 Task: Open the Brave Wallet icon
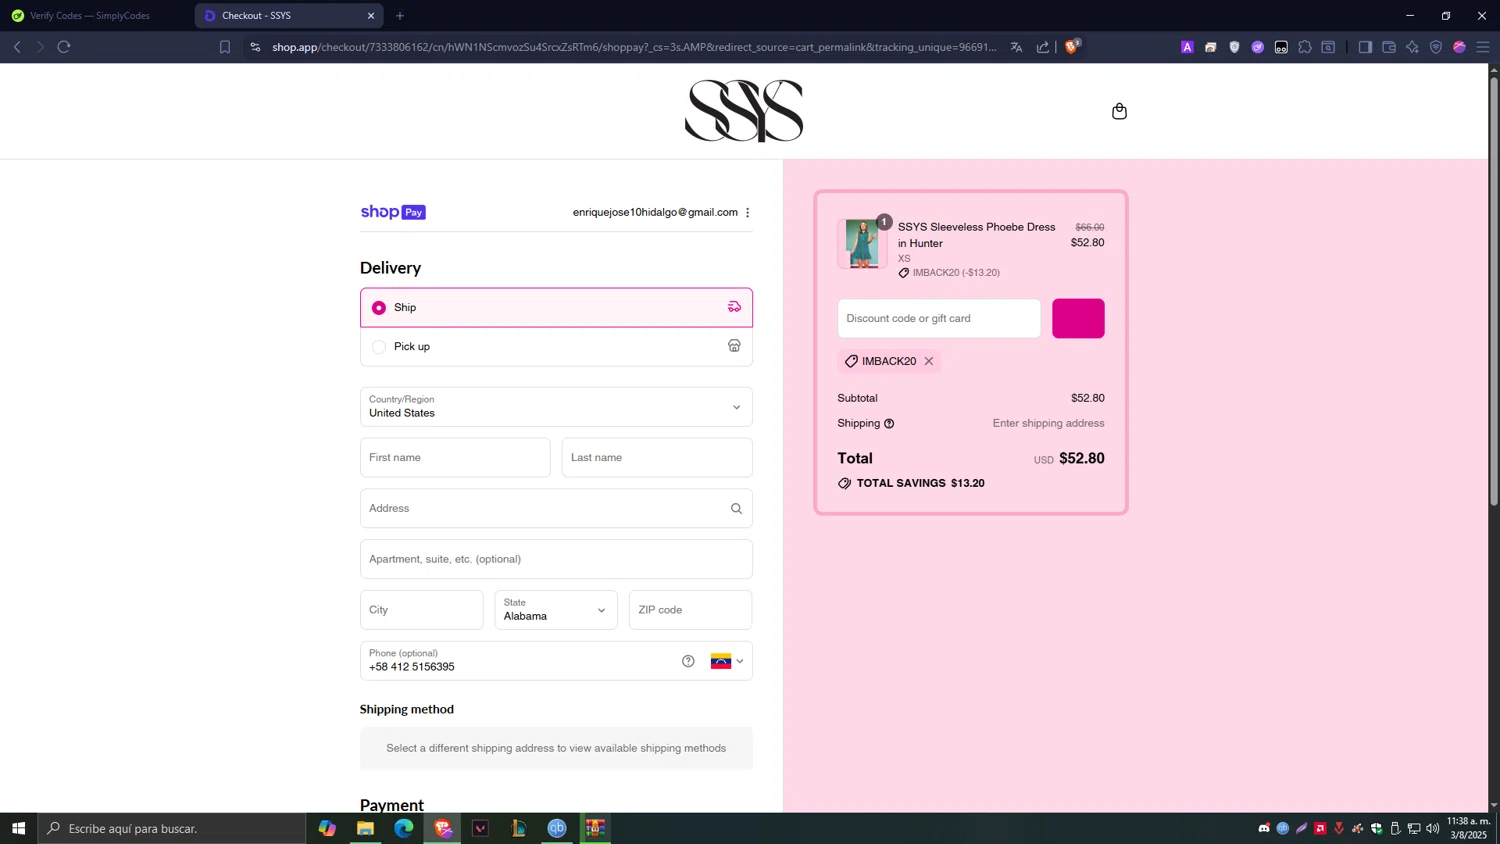coord(1389,47)
